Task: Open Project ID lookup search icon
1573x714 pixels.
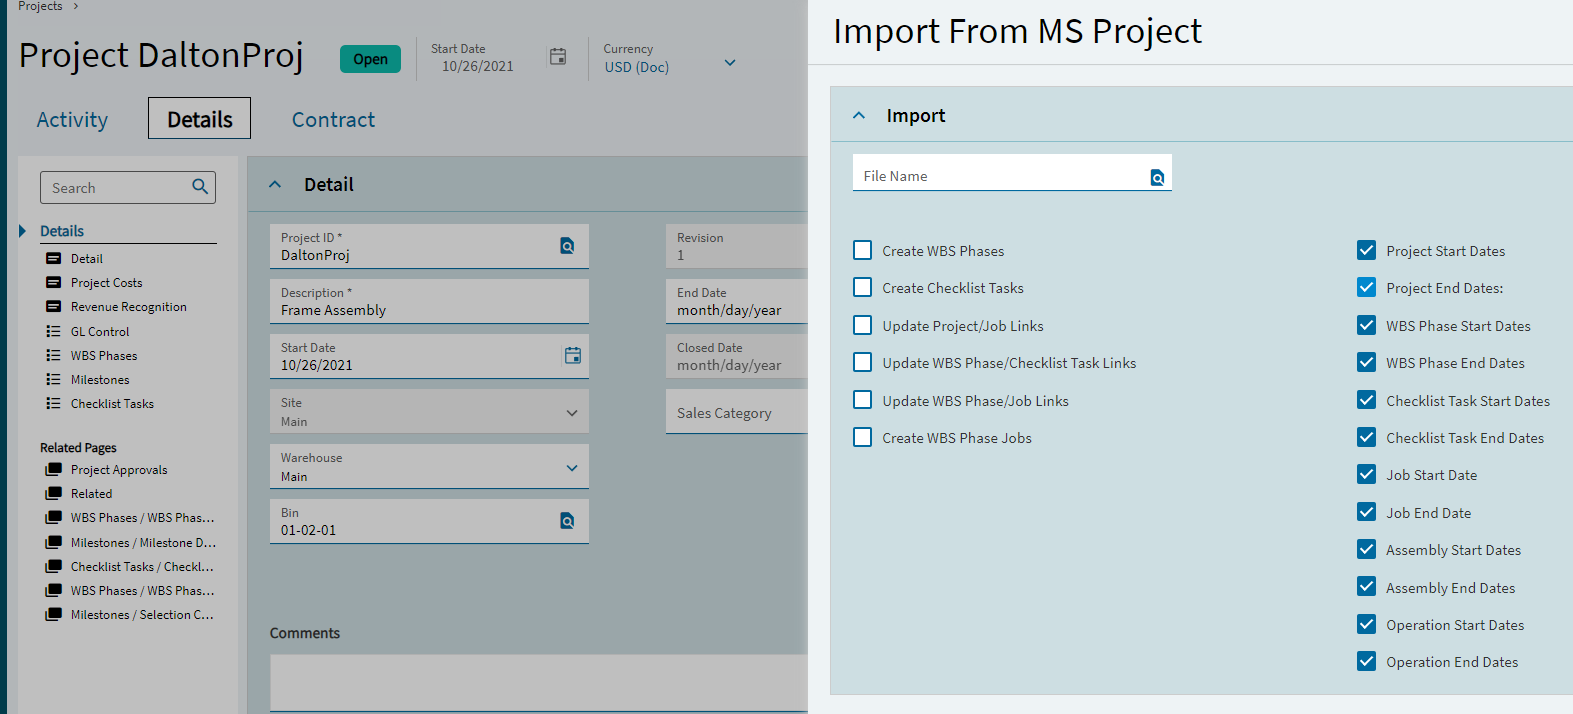Action: click(x=567, y=246)
